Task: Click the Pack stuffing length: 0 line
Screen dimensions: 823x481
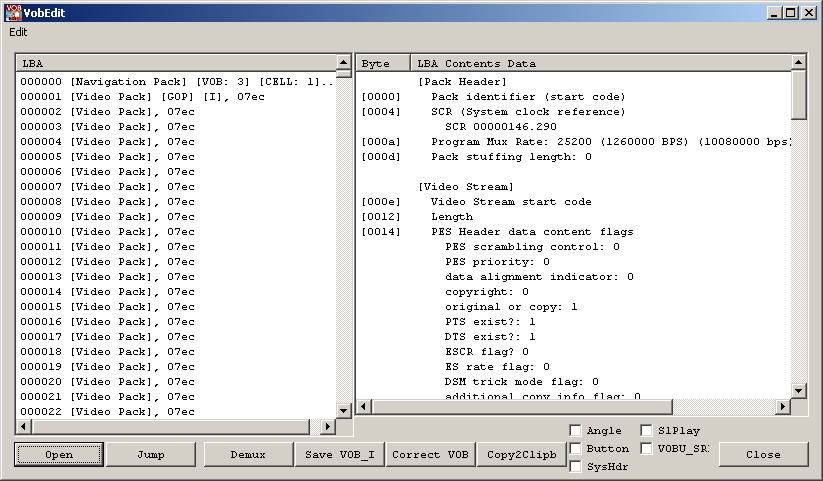Action: click(511, 157)
